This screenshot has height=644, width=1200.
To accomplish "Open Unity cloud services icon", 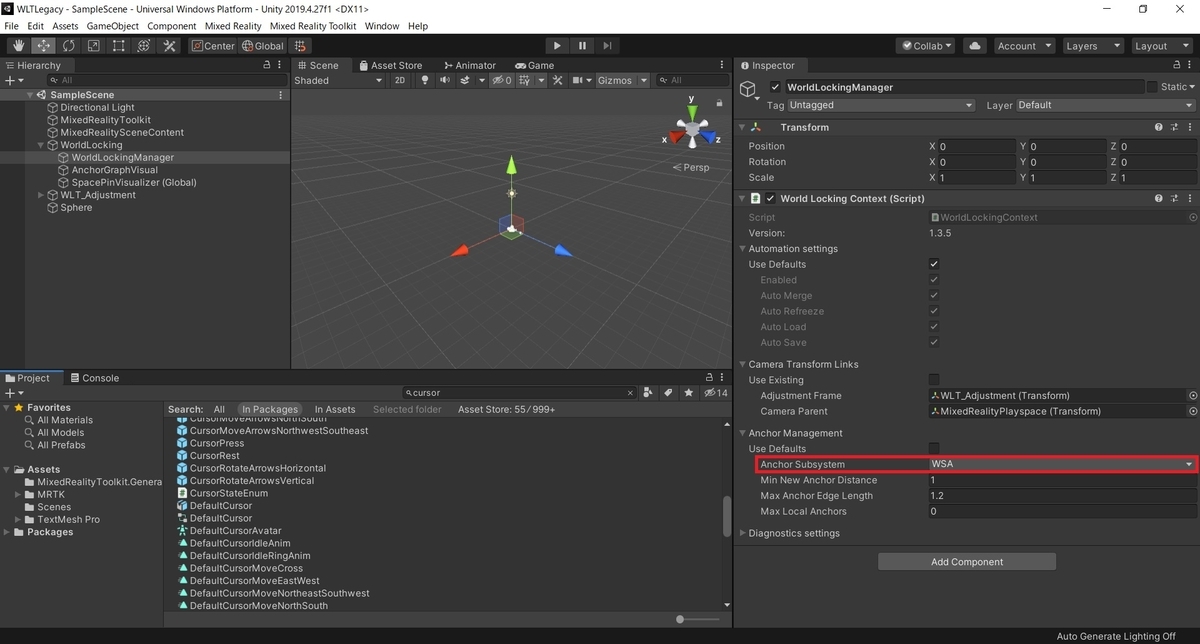I will click(975, 46).
